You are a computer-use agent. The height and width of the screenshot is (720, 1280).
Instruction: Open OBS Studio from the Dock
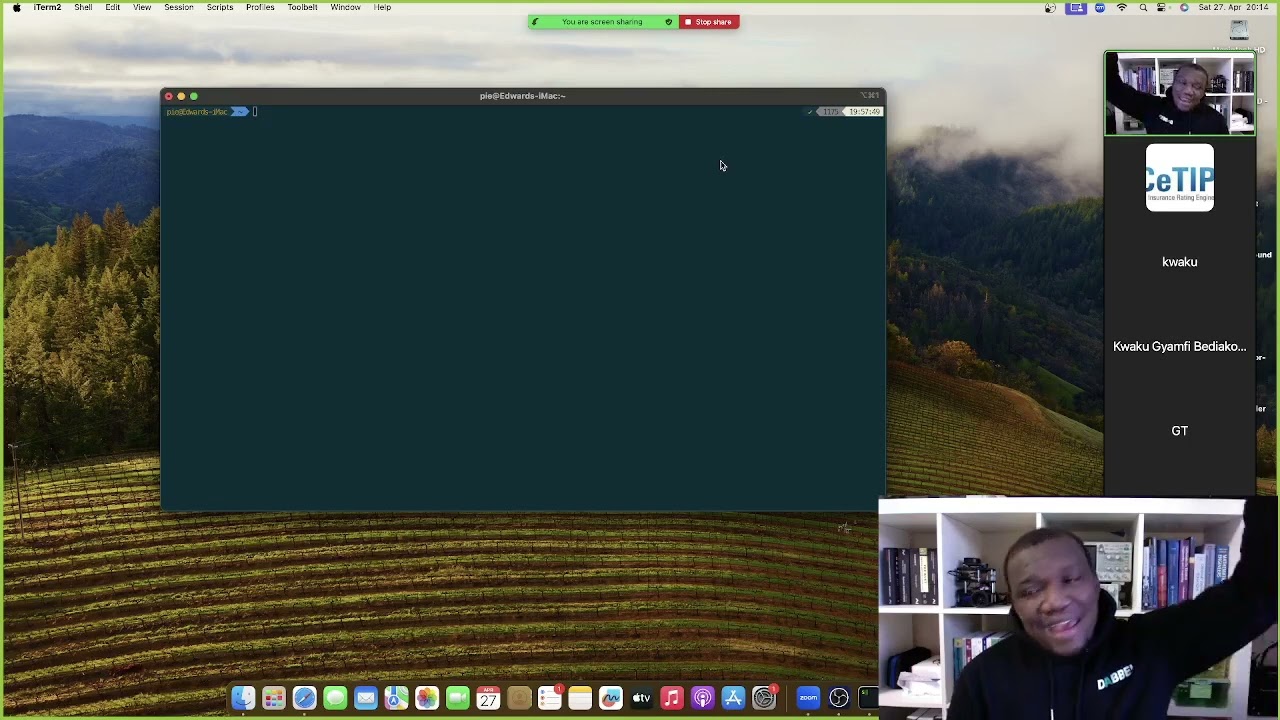coord(839,698)
